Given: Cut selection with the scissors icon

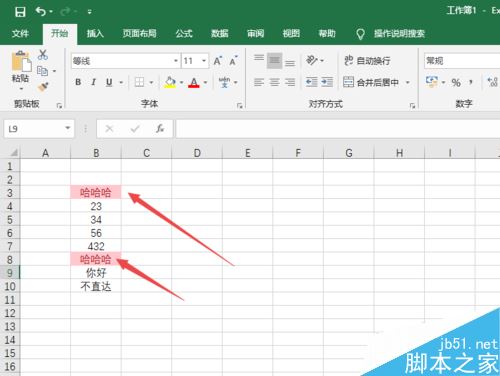Looking at the screenshot, I should click(43, 55).
